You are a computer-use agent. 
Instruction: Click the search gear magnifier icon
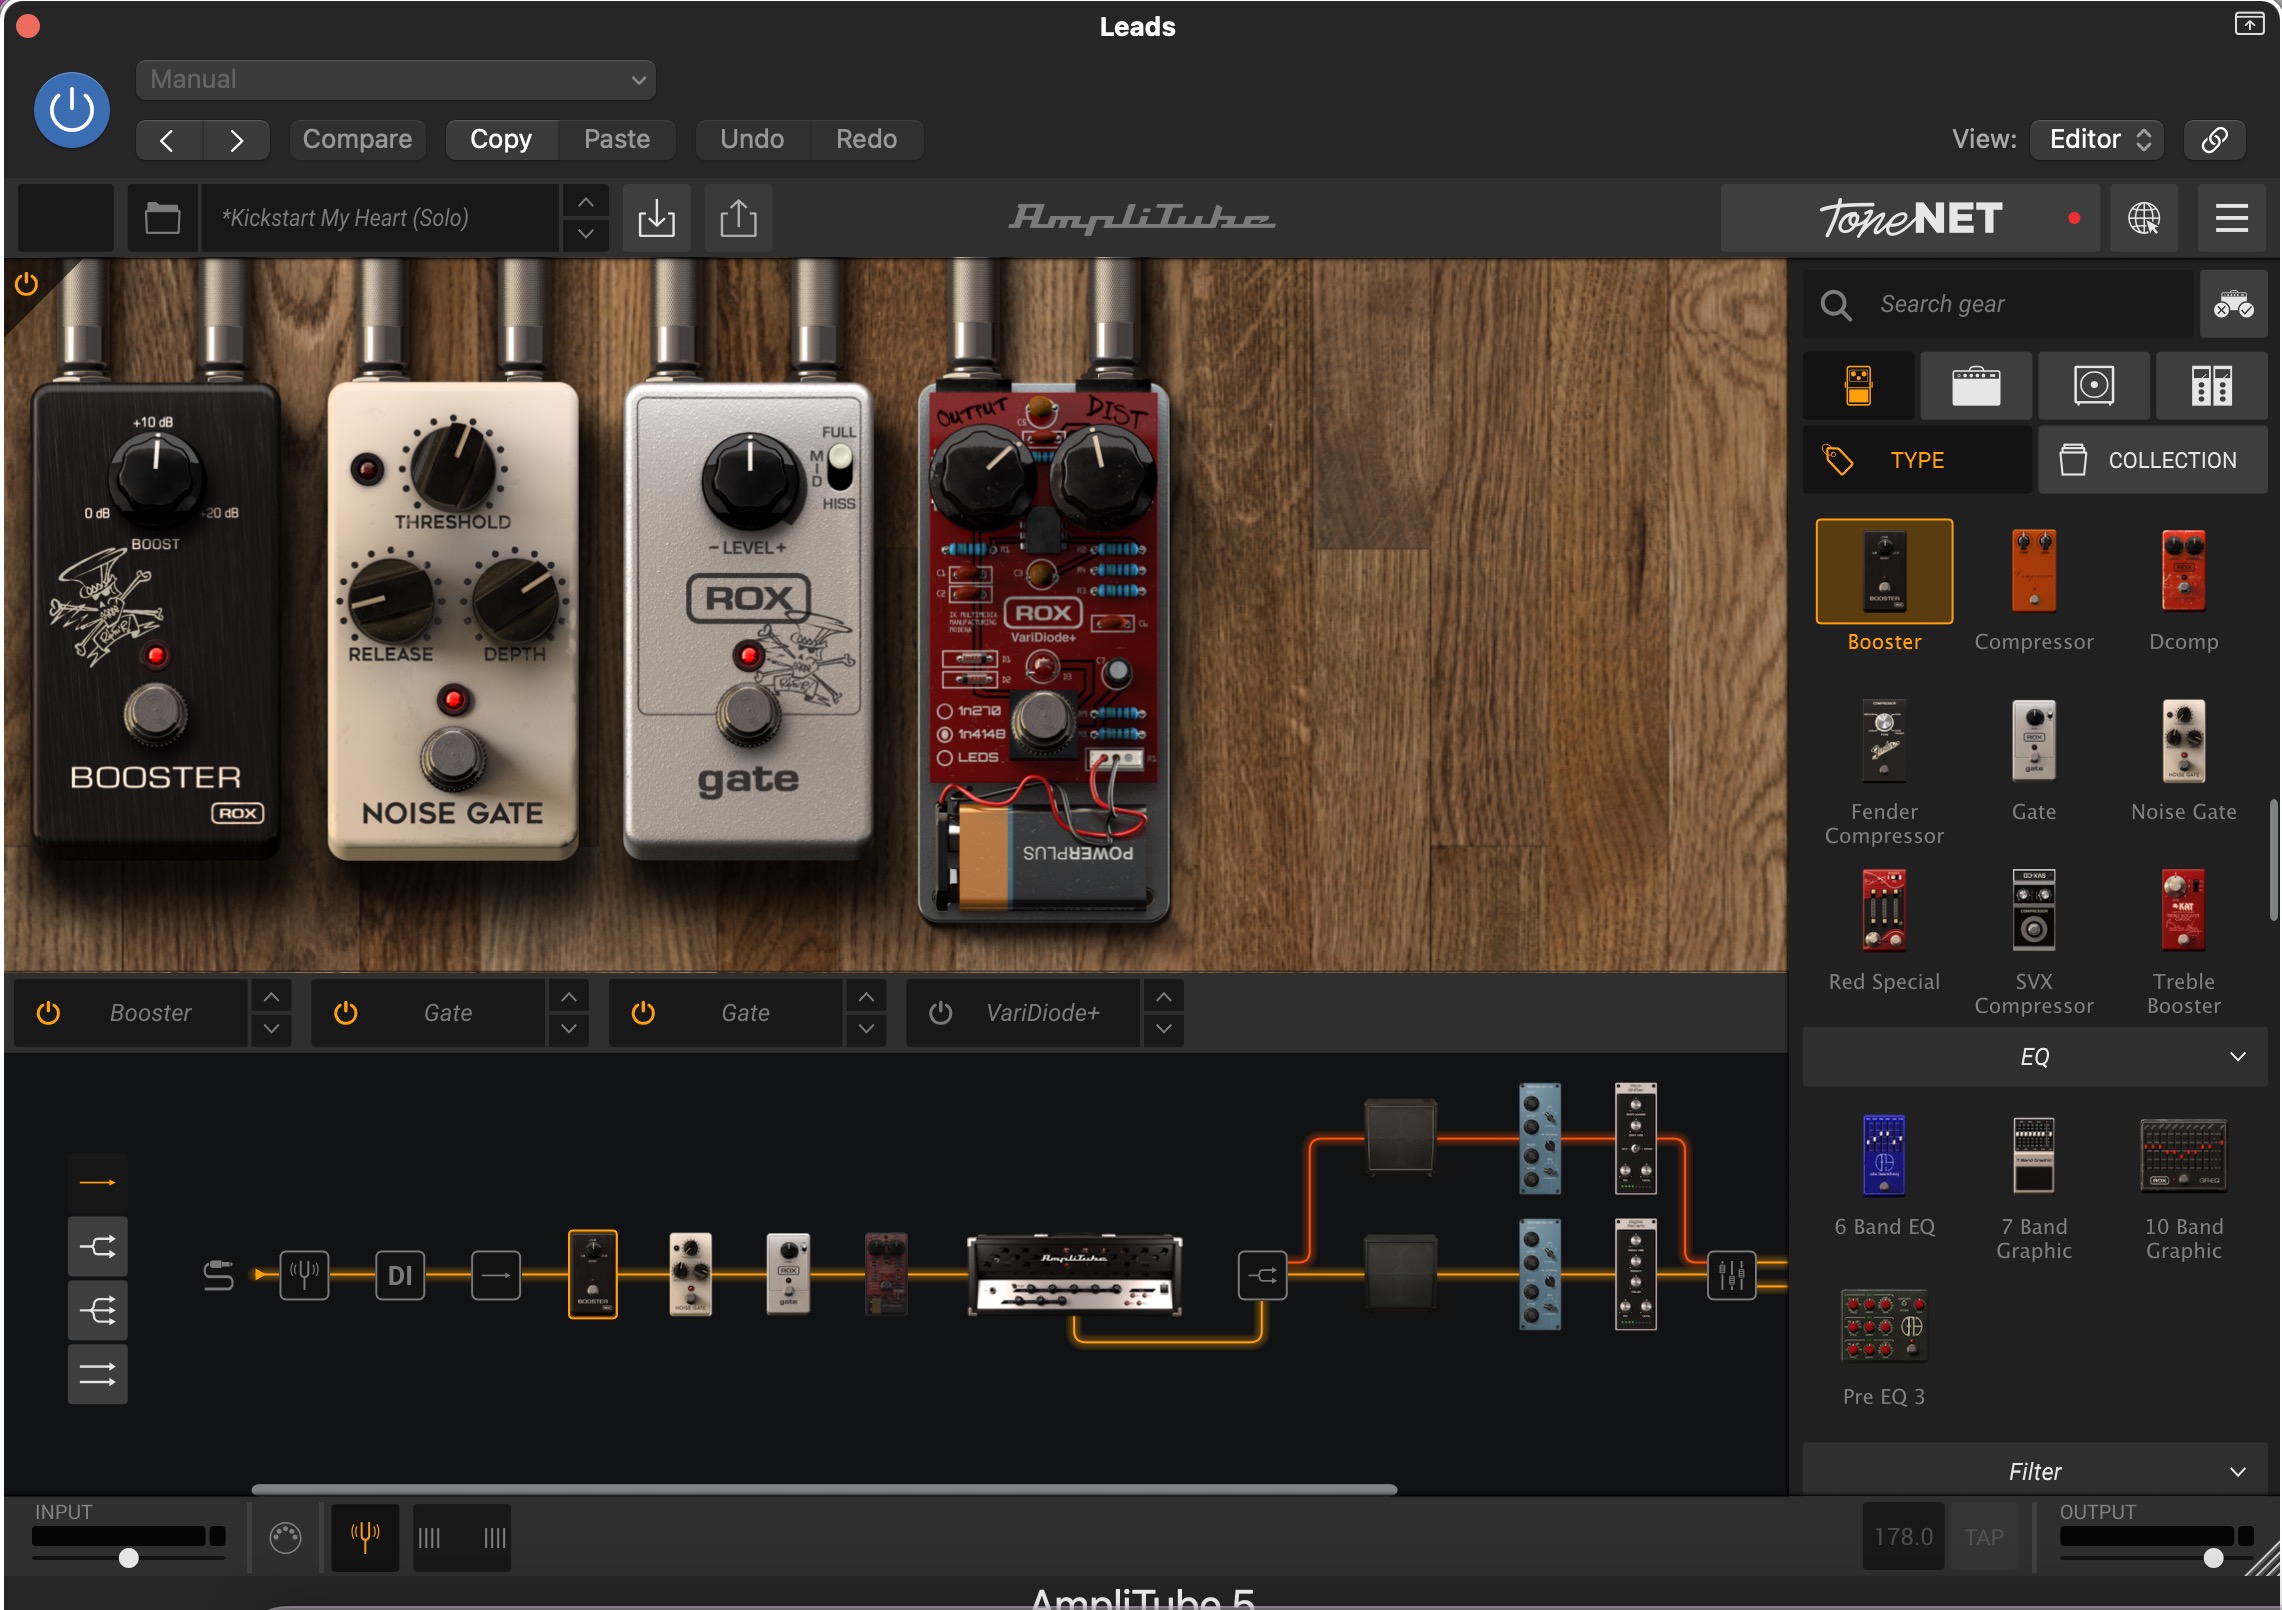point(1836,304)
